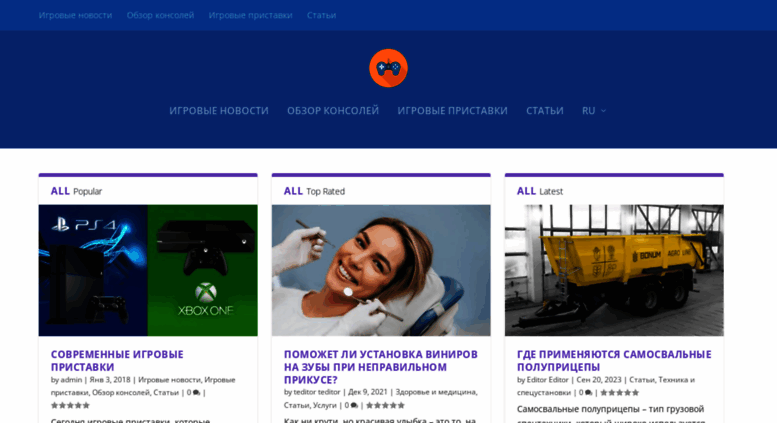Click ALL Popular section heading

coord(76,191)
